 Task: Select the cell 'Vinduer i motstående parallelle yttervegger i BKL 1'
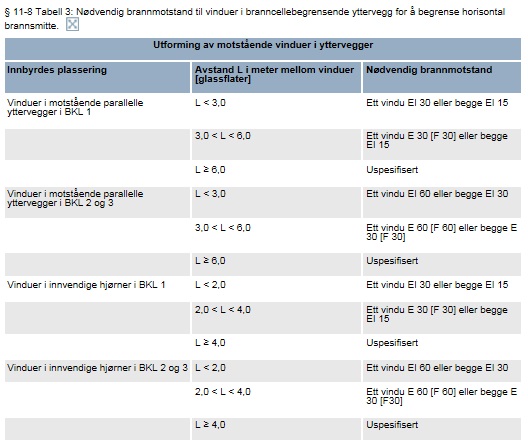[75, 107]
